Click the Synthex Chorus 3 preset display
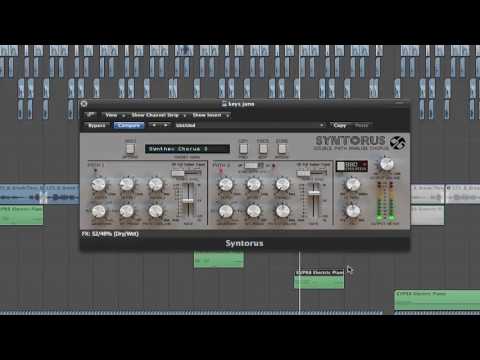 pos(187,149)
